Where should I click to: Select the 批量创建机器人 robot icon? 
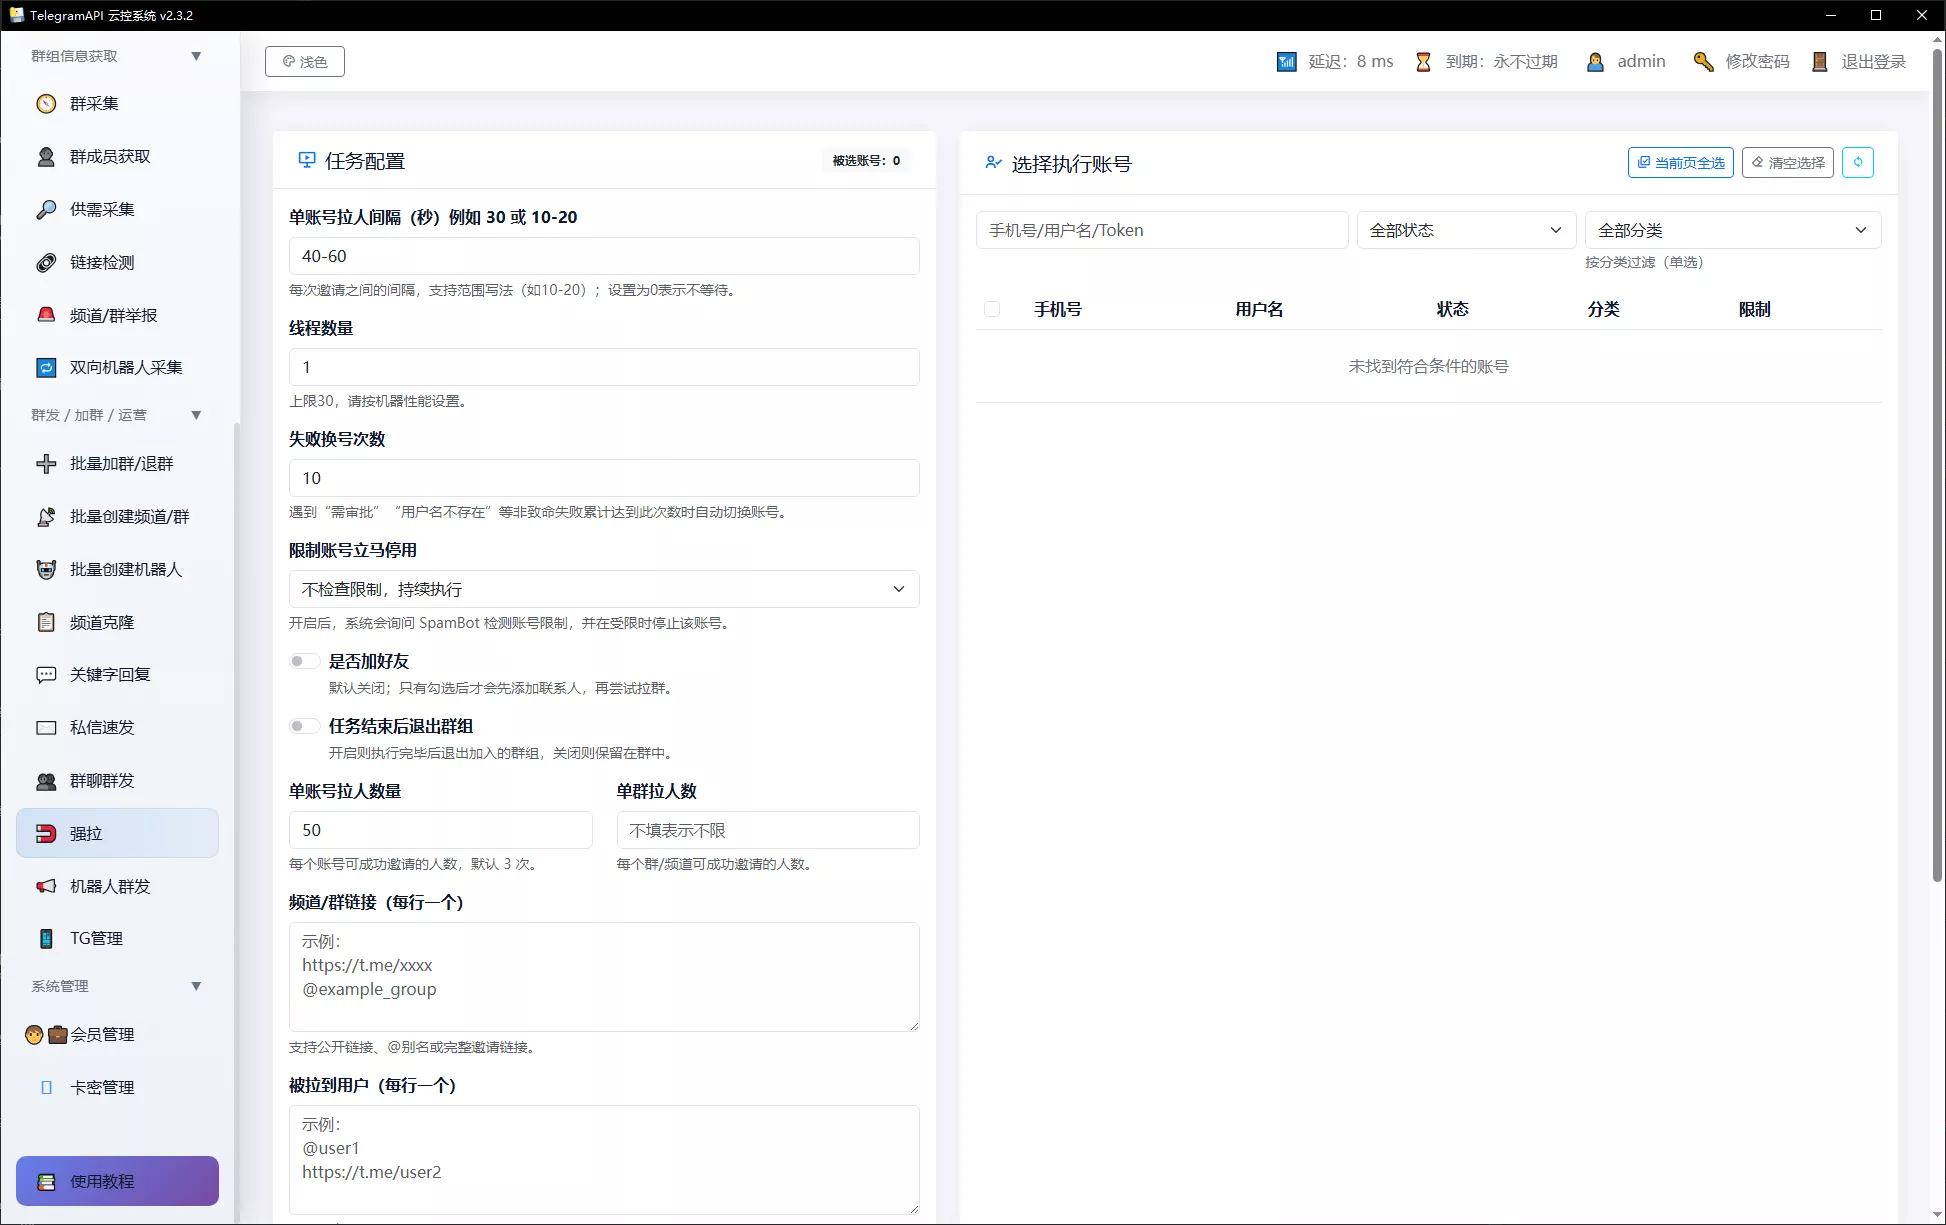coord(46,570)
